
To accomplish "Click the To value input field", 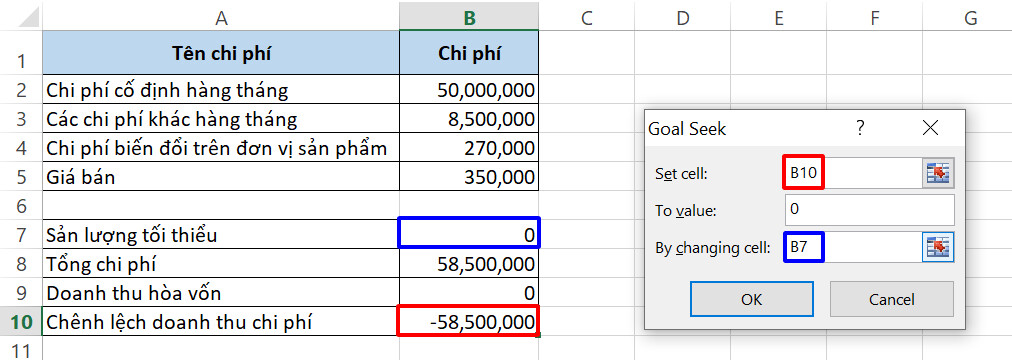I will coord(869,210).
